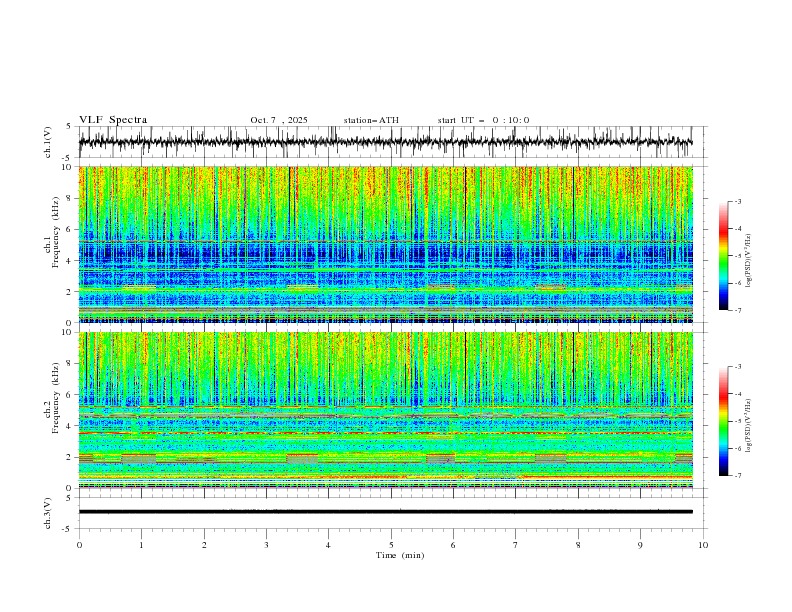Screen dimensions: 792x612
Task: Click time axis tick label "6"
Action: click(454, 545)
